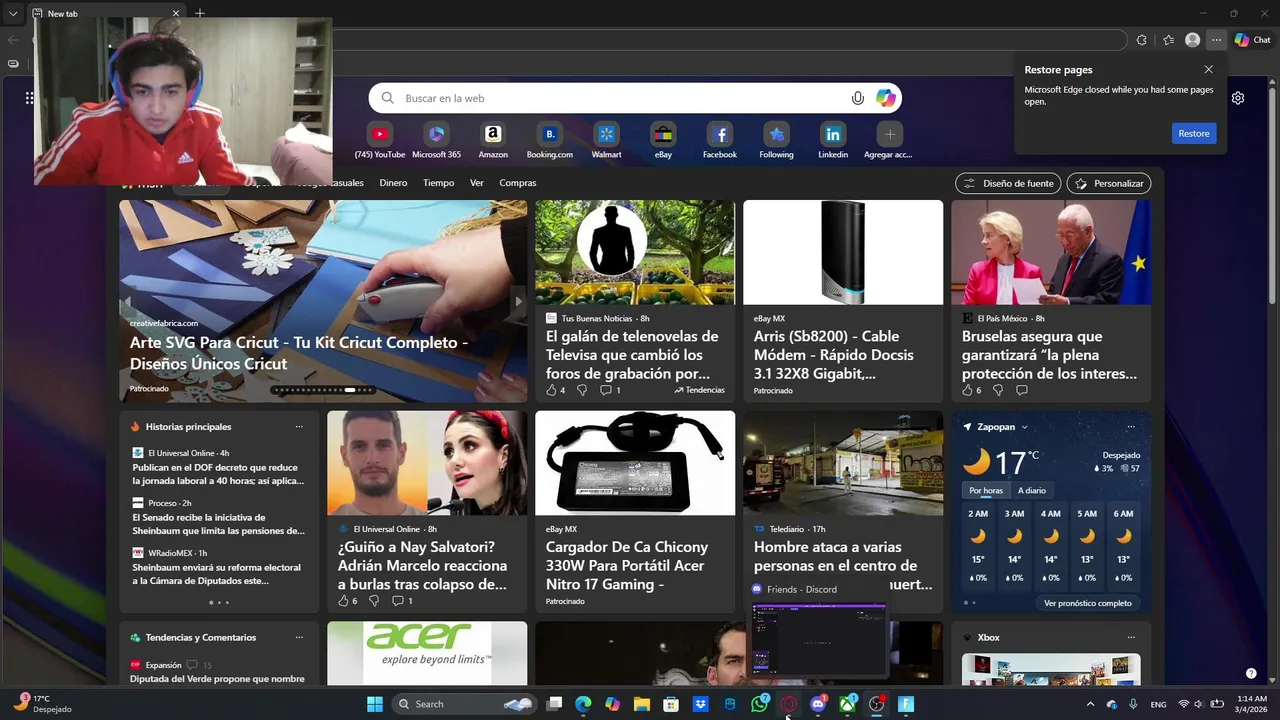
Task: Start voice search with the microphone
Action: [x=857, y=98]
